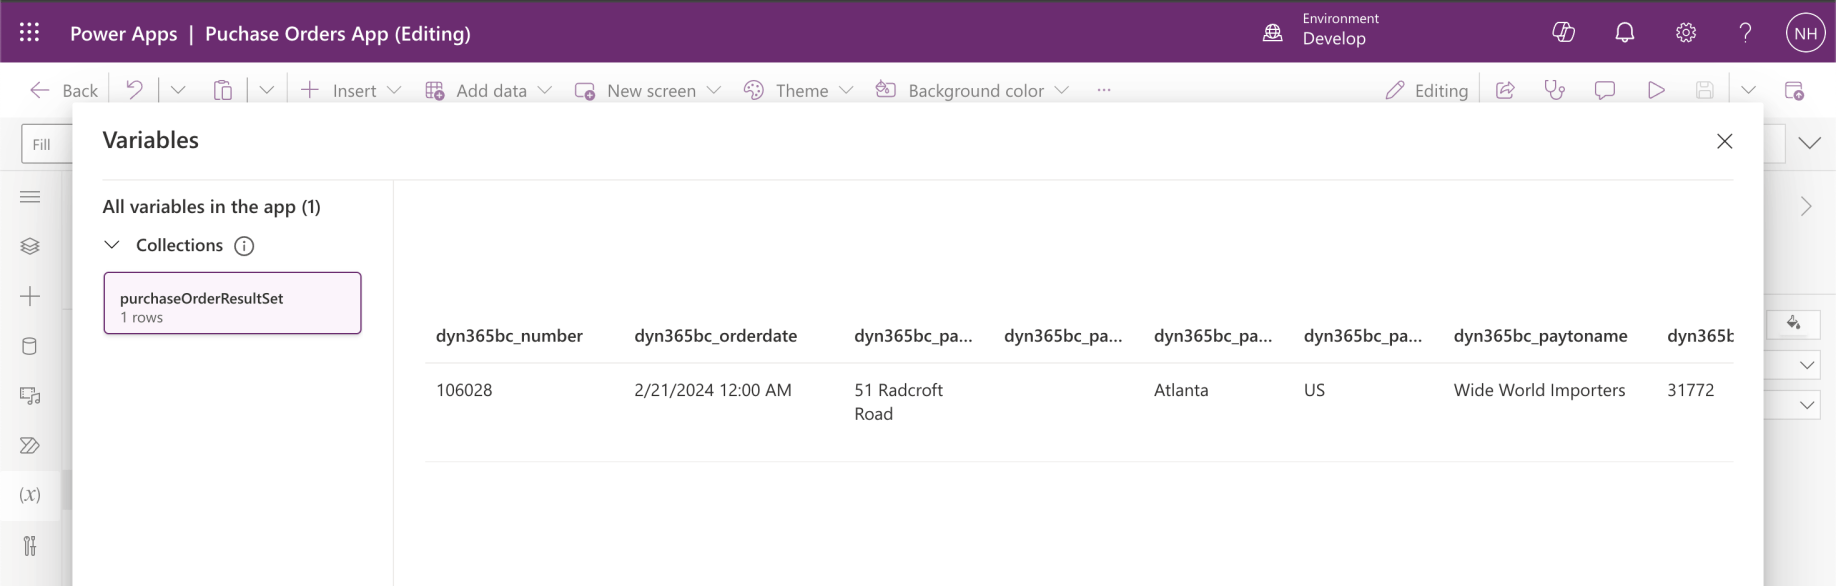Open the notifications bell
1836x586 pixels.
pyautogui.click(x=1625, y=33)
